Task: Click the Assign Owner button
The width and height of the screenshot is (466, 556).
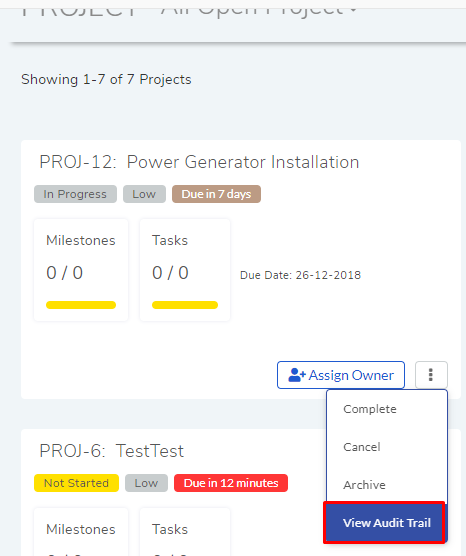Action: pos(341,375)
